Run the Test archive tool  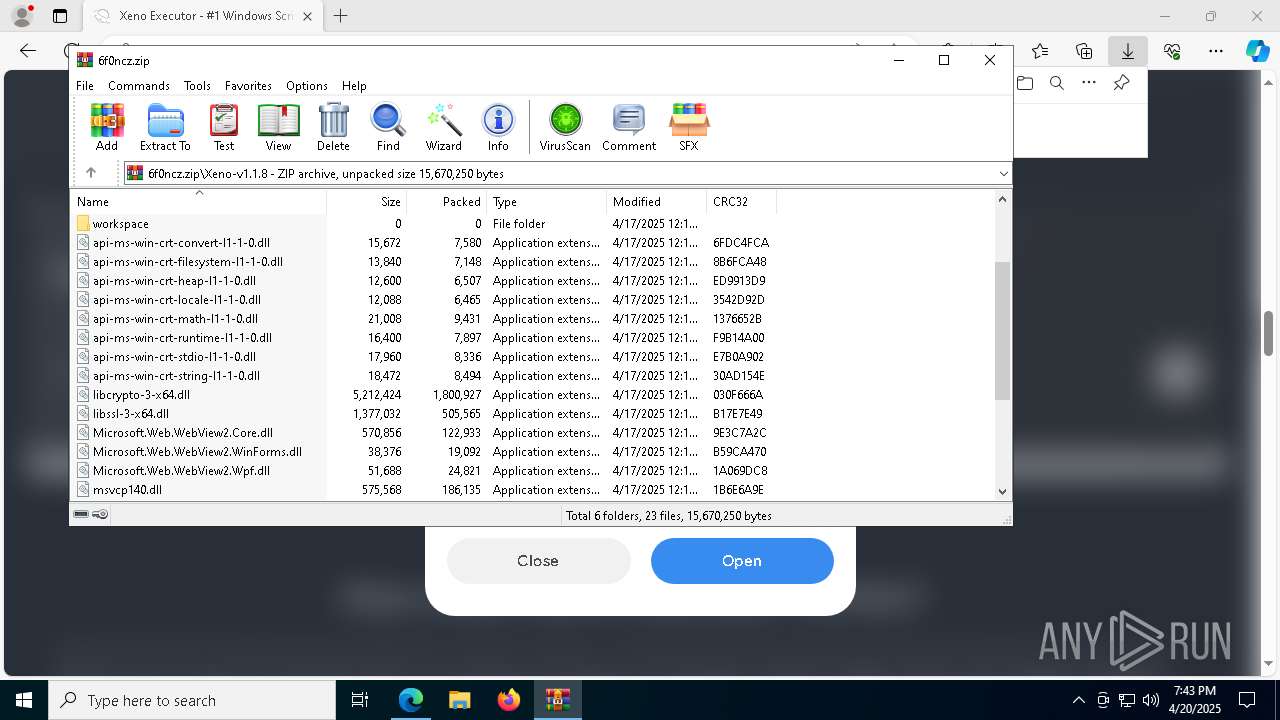click(x=224, y=127)
